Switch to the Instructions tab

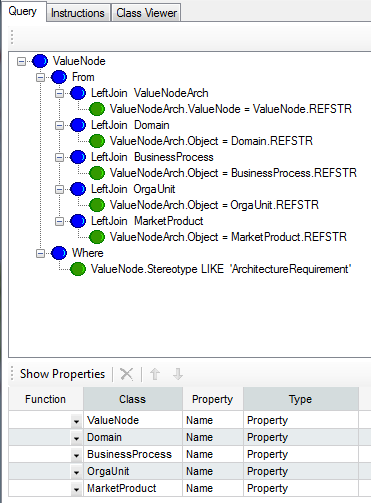point(78,13)
